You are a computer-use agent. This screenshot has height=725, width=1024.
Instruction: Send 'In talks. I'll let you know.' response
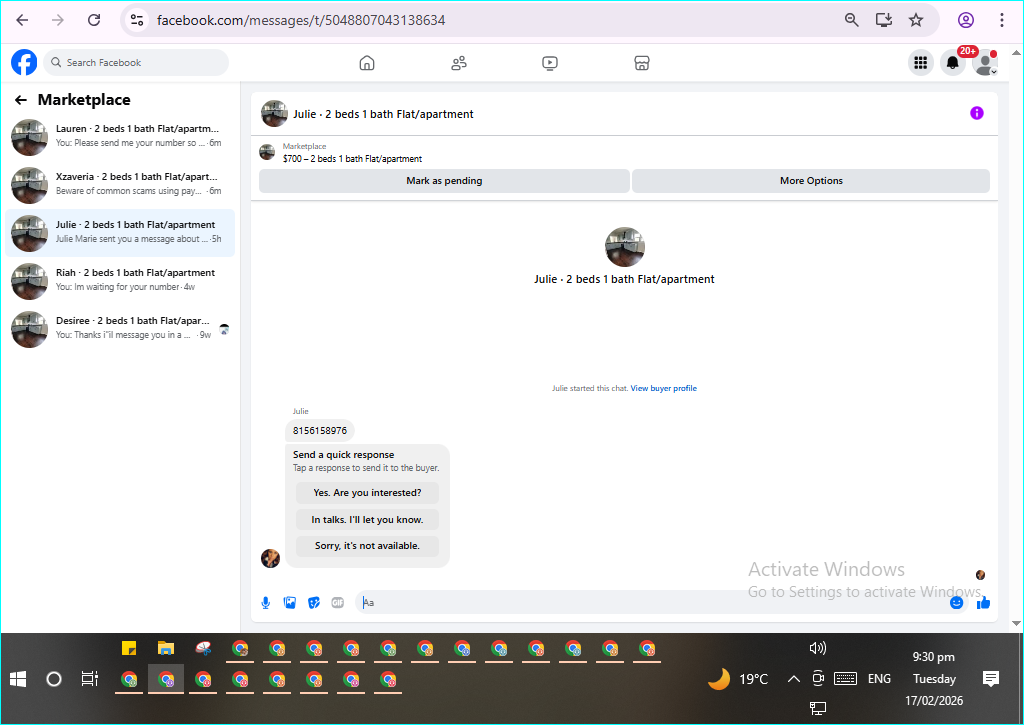tap(367, 520)
